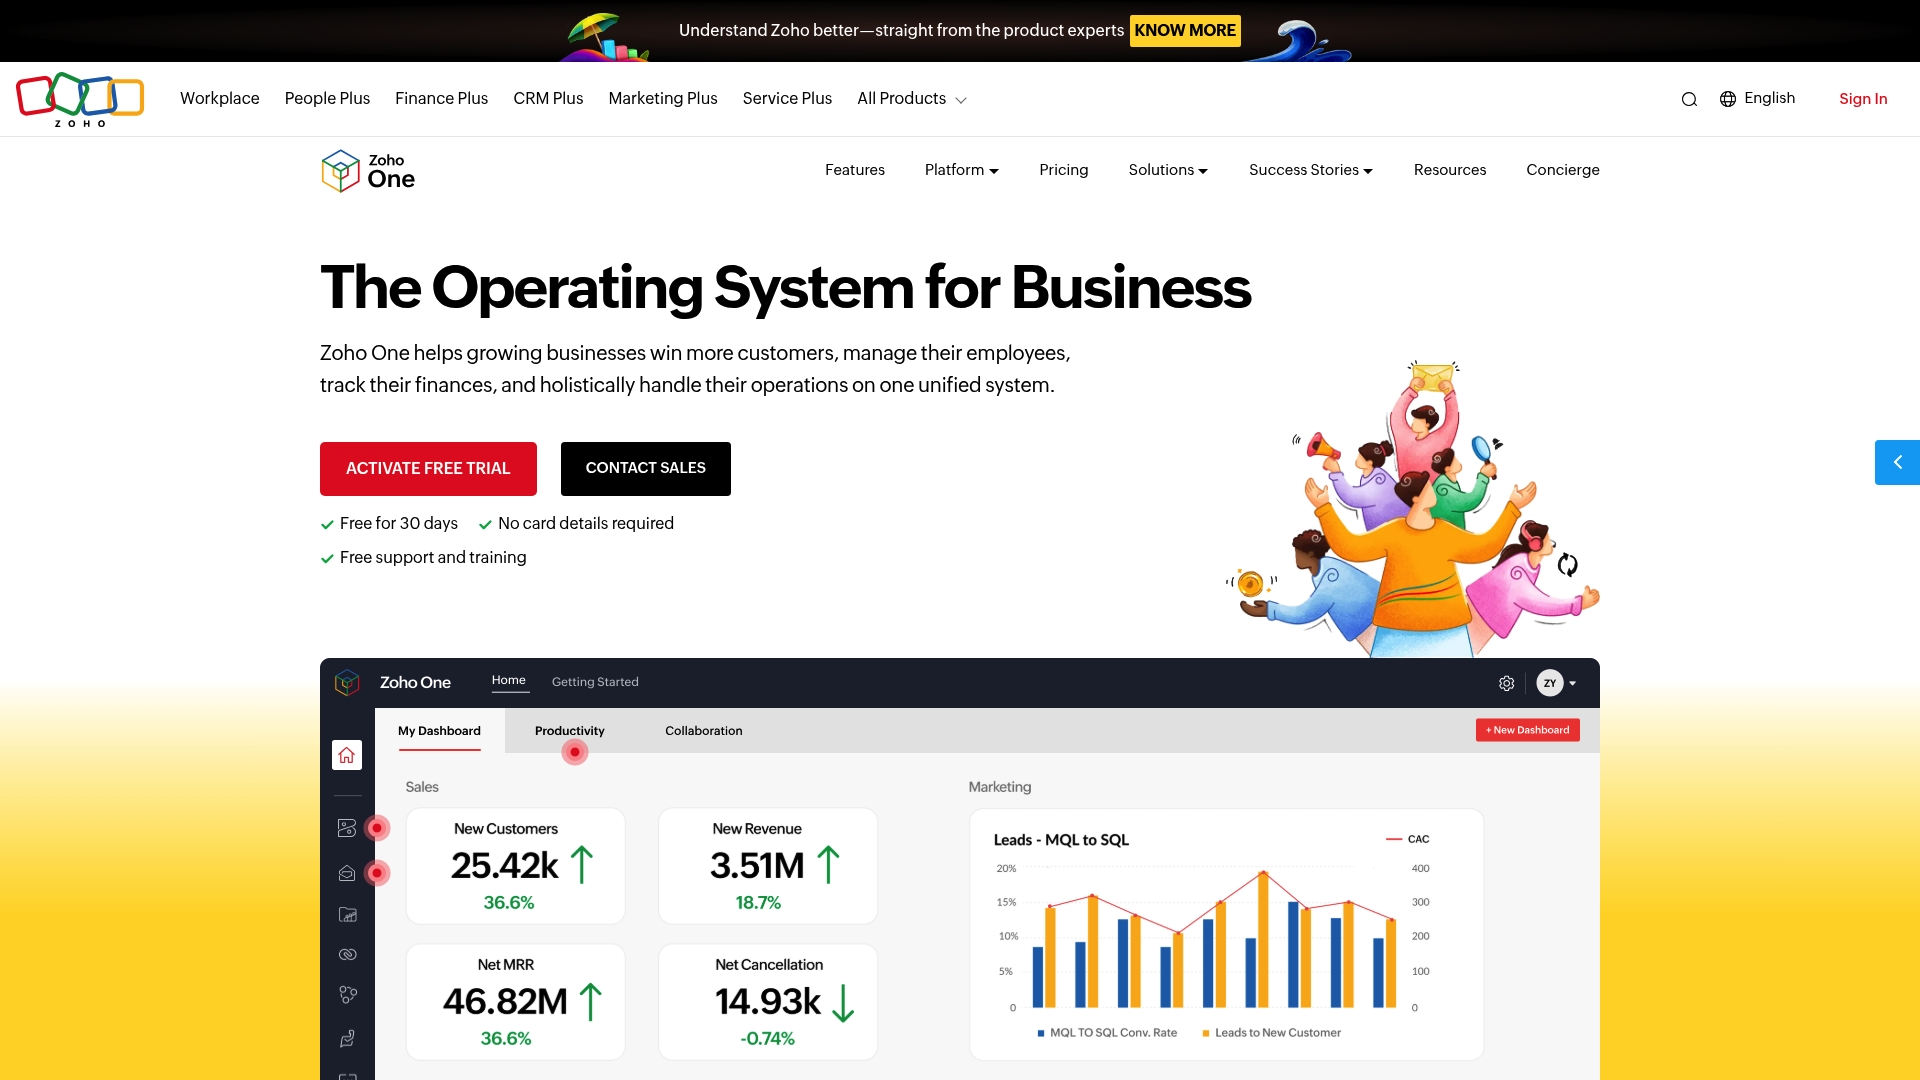Click the Zoho One cube logo
The width and height of the screenshot is (1920, 1080).
pos(340,171)
